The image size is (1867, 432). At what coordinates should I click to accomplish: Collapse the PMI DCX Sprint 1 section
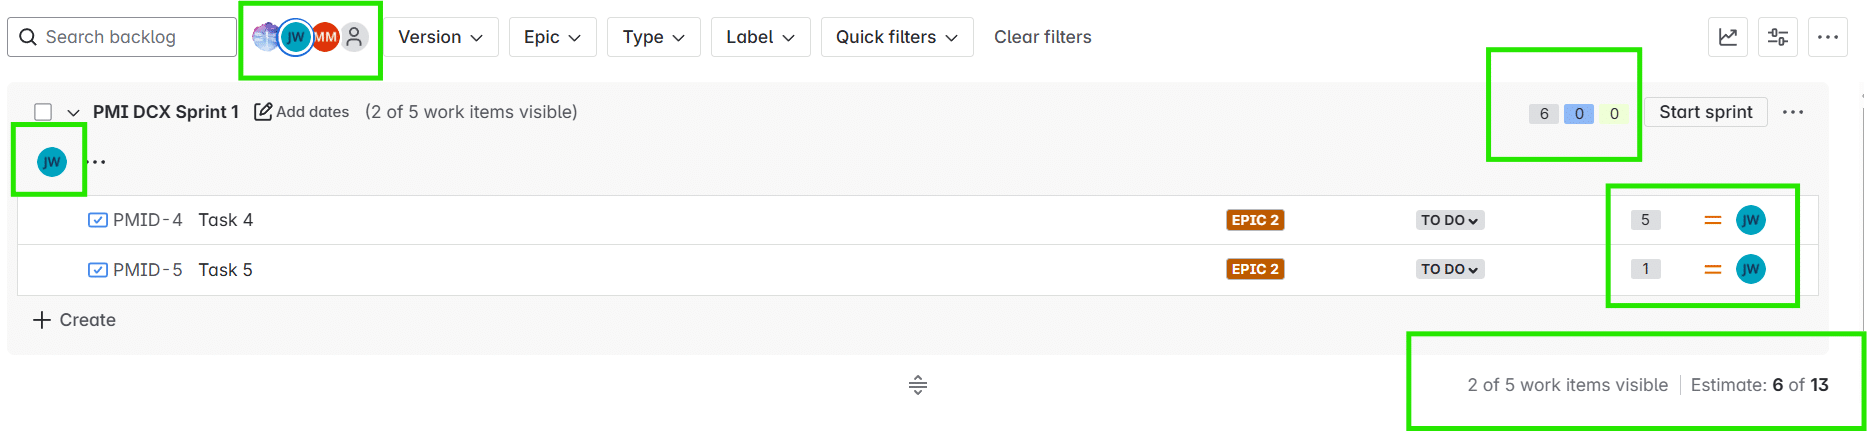(x=73, y=112)
